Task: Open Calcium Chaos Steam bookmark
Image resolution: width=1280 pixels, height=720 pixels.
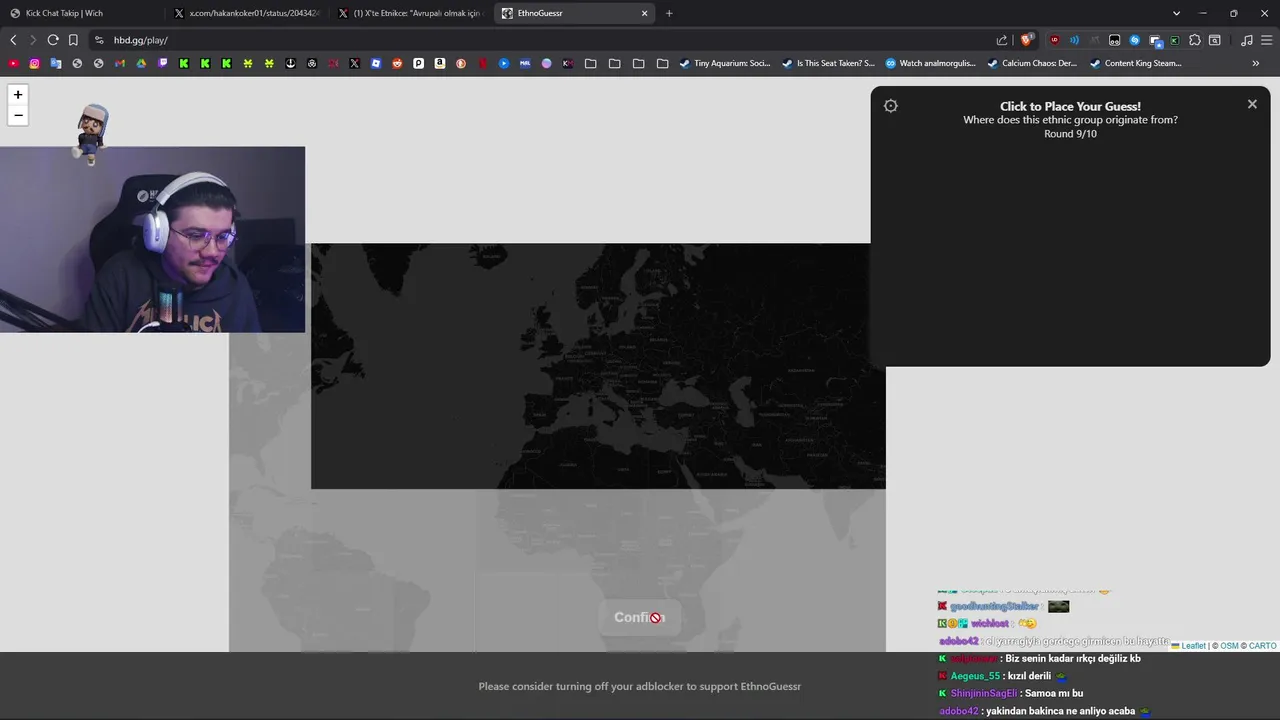Action: coord(1032,63)
